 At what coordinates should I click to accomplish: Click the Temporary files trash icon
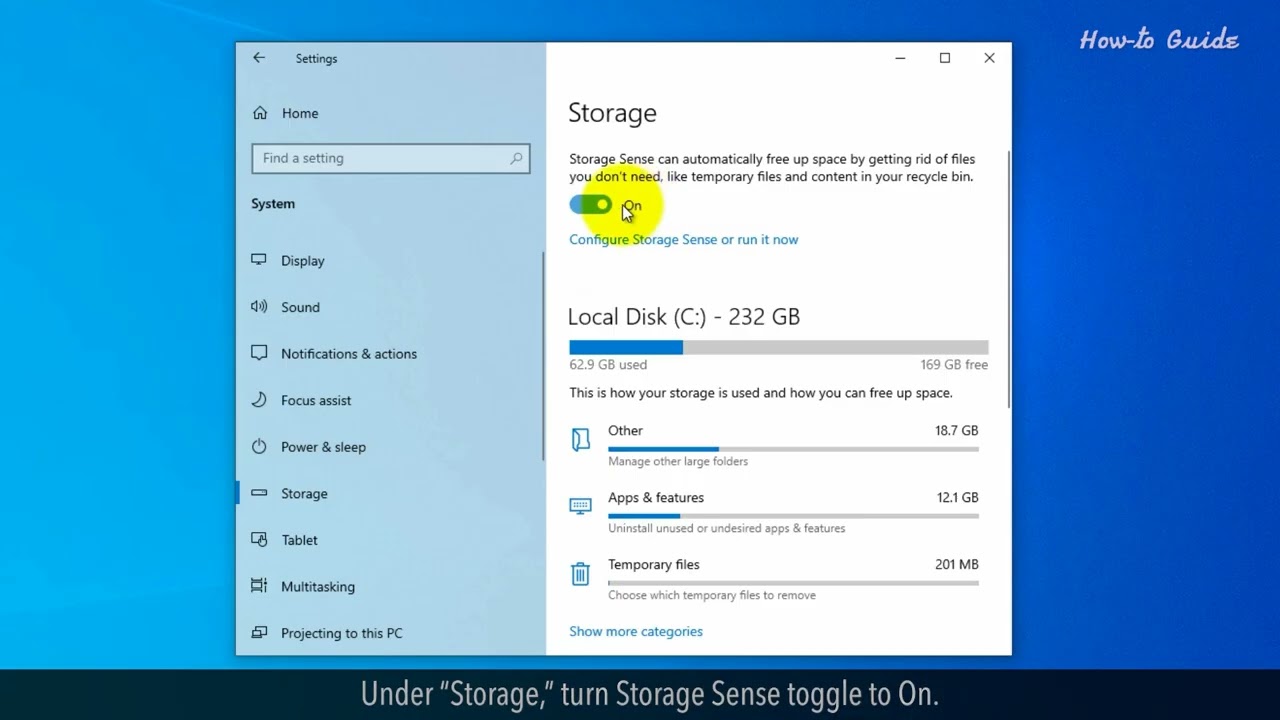[580, 573]
